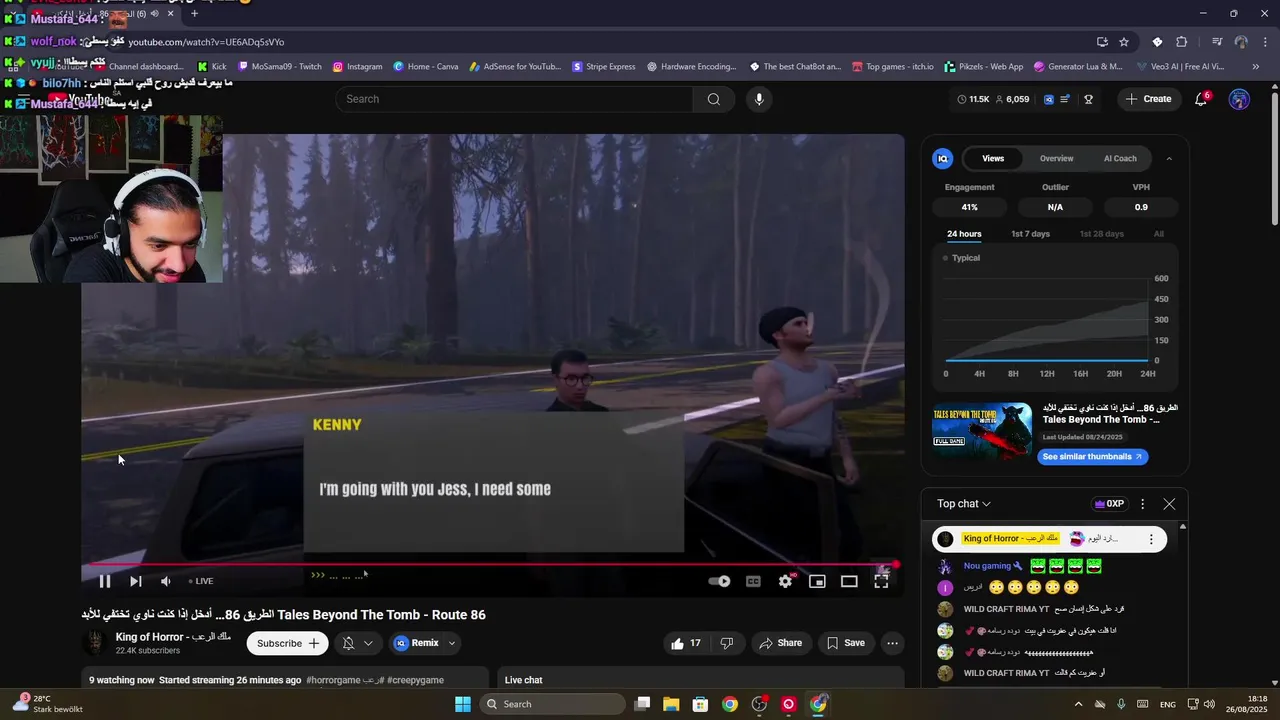Open live chat options menu beside the 0XP badge
The width and height of the screenshot is (1280, 720).
(x=1142, y=504)
